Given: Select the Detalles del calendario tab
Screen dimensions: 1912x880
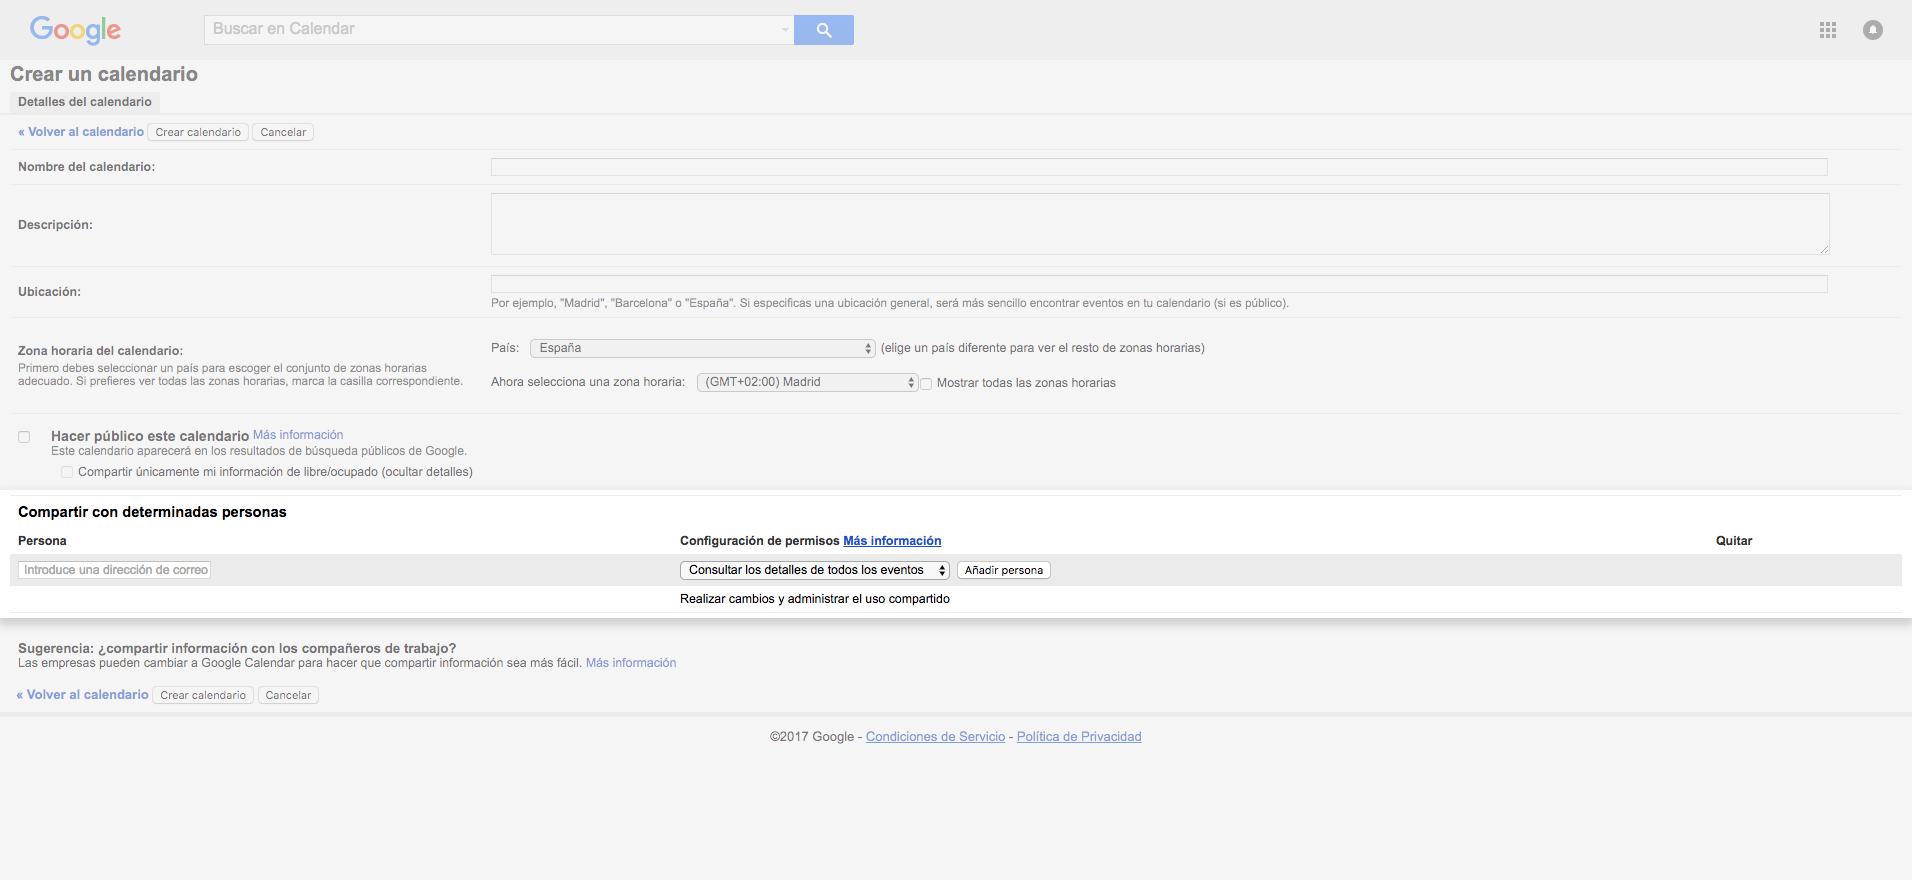Looking at the screenshot, I should [x=85, y=102].
